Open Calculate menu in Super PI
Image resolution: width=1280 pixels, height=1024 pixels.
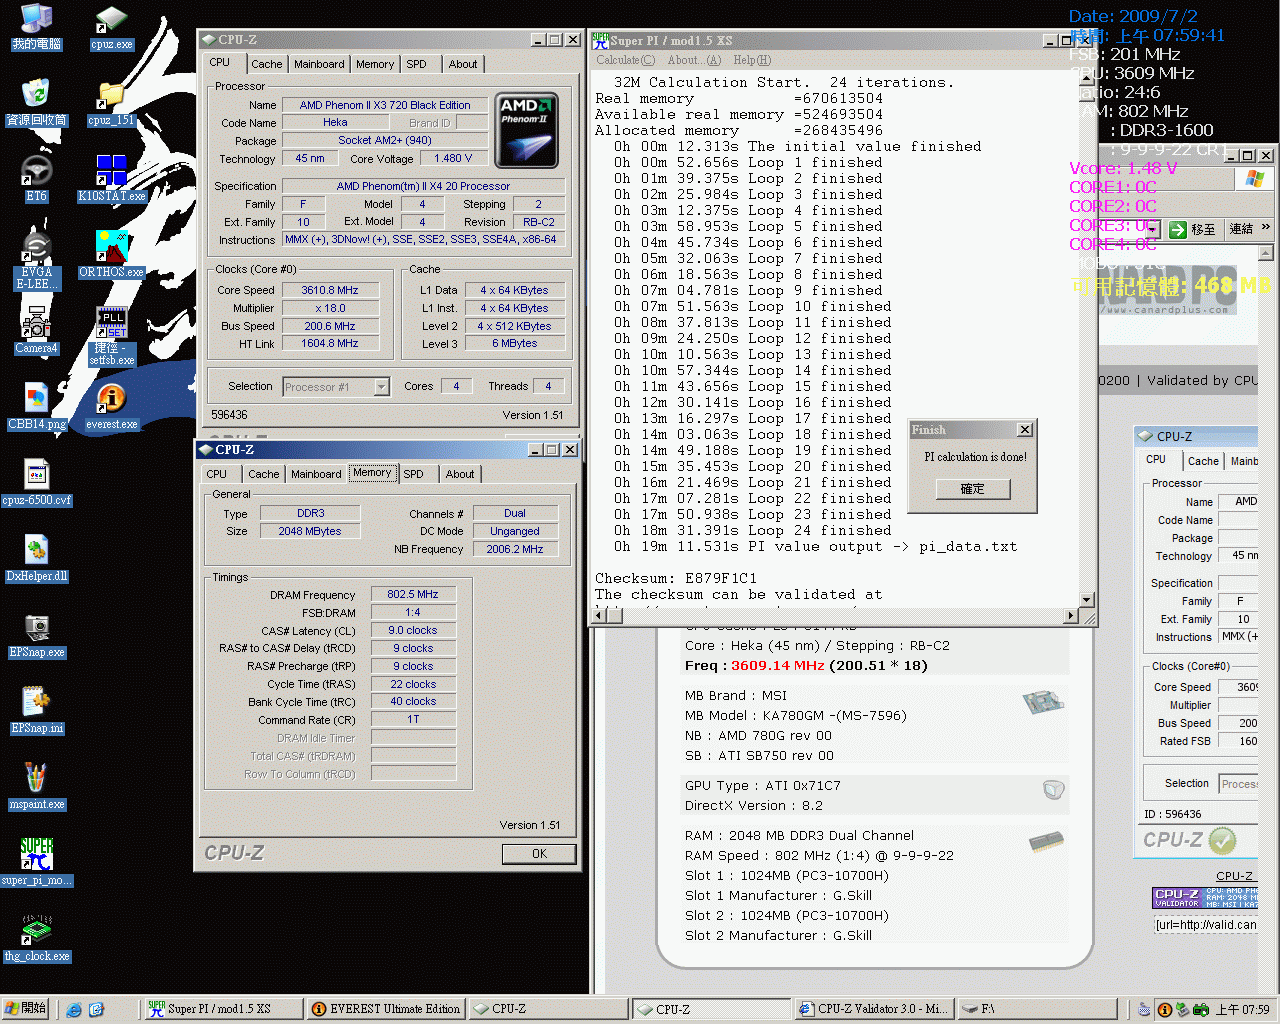point(626,60)
